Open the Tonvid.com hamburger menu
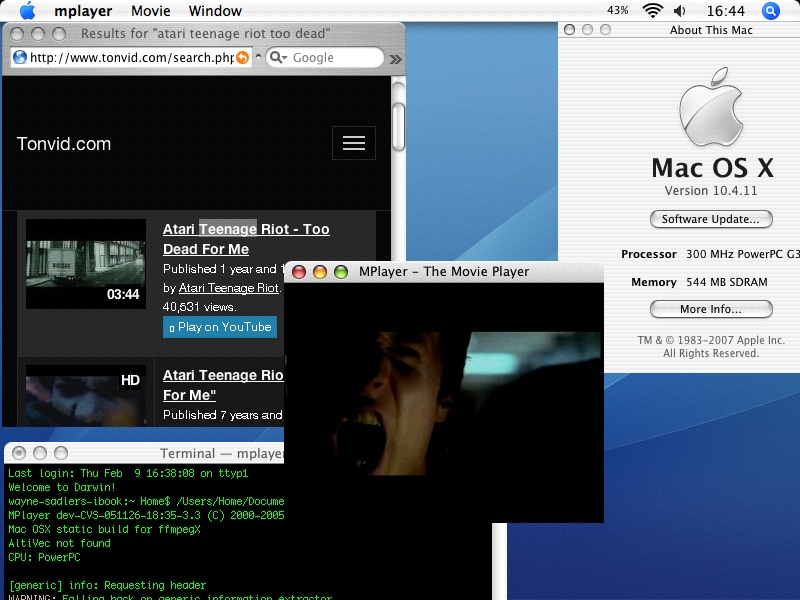 354,143
